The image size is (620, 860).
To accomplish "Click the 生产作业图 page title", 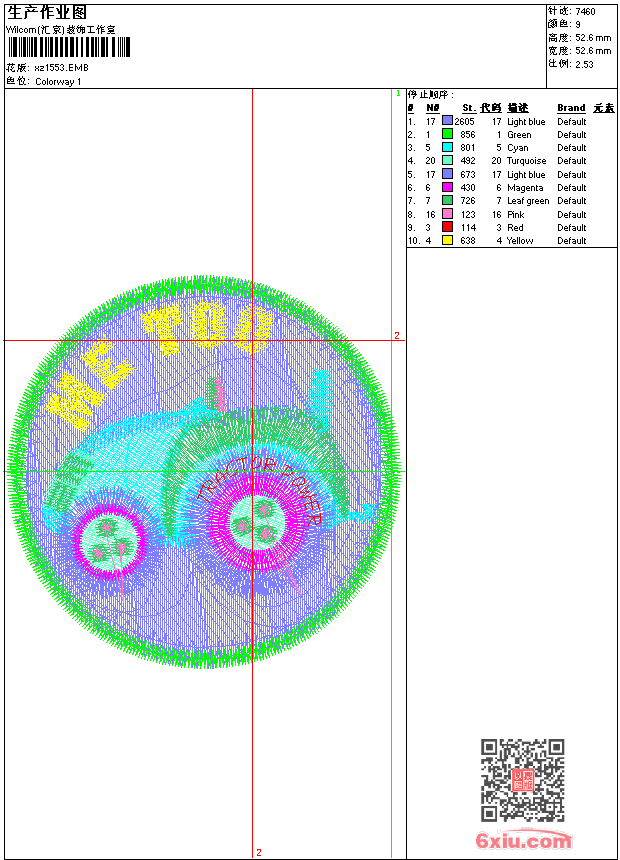I will tap(47, 12).
